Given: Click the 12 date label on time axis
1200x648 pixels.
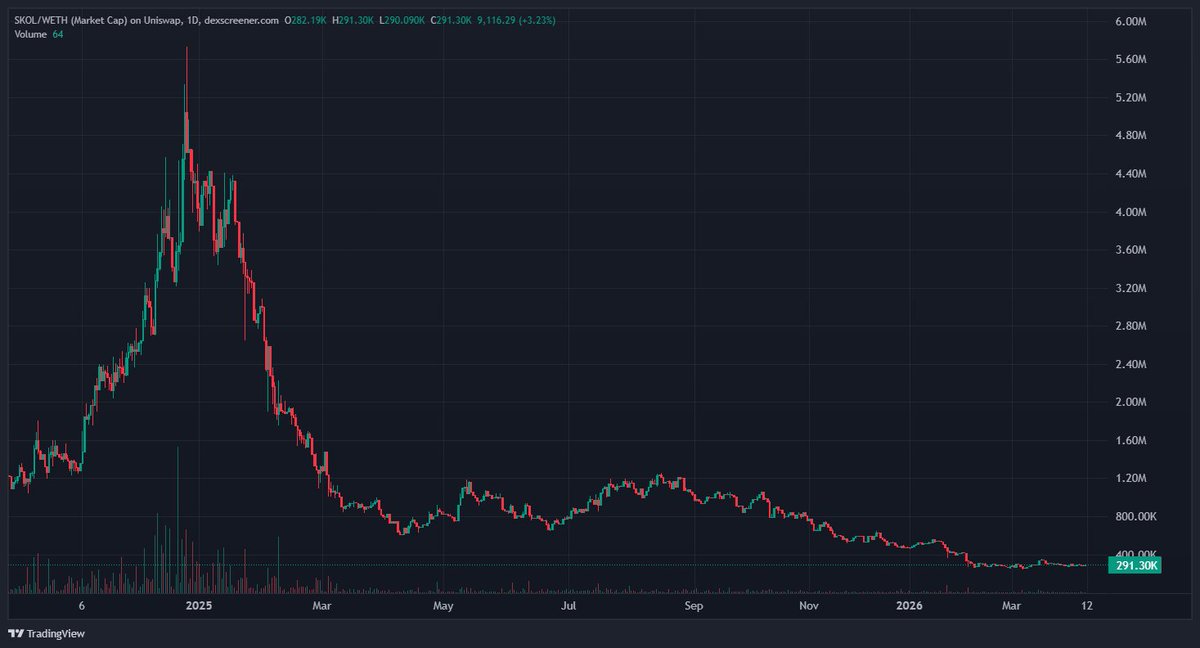Looking at the screenshot, I should click(x=1085, y=606).
